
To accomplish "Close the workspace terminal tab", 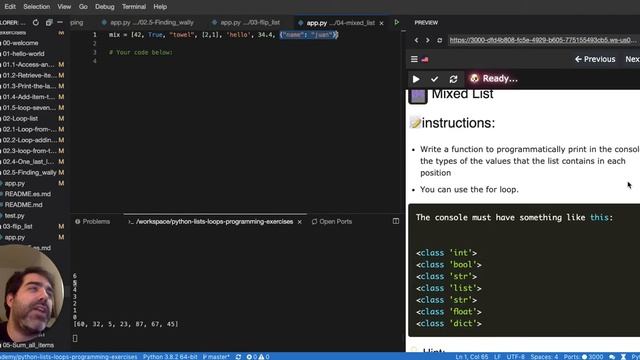I will tap(300, 222).
